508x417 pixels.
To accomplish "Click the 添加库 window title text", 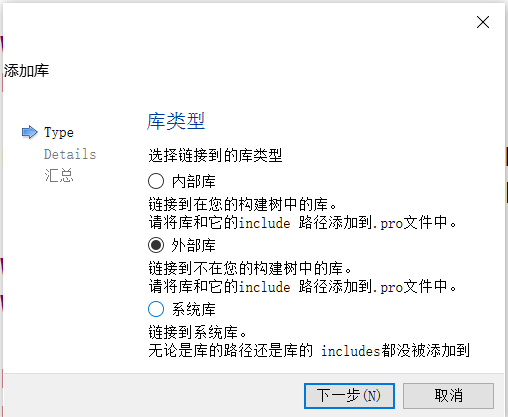I will click(26, 71).
